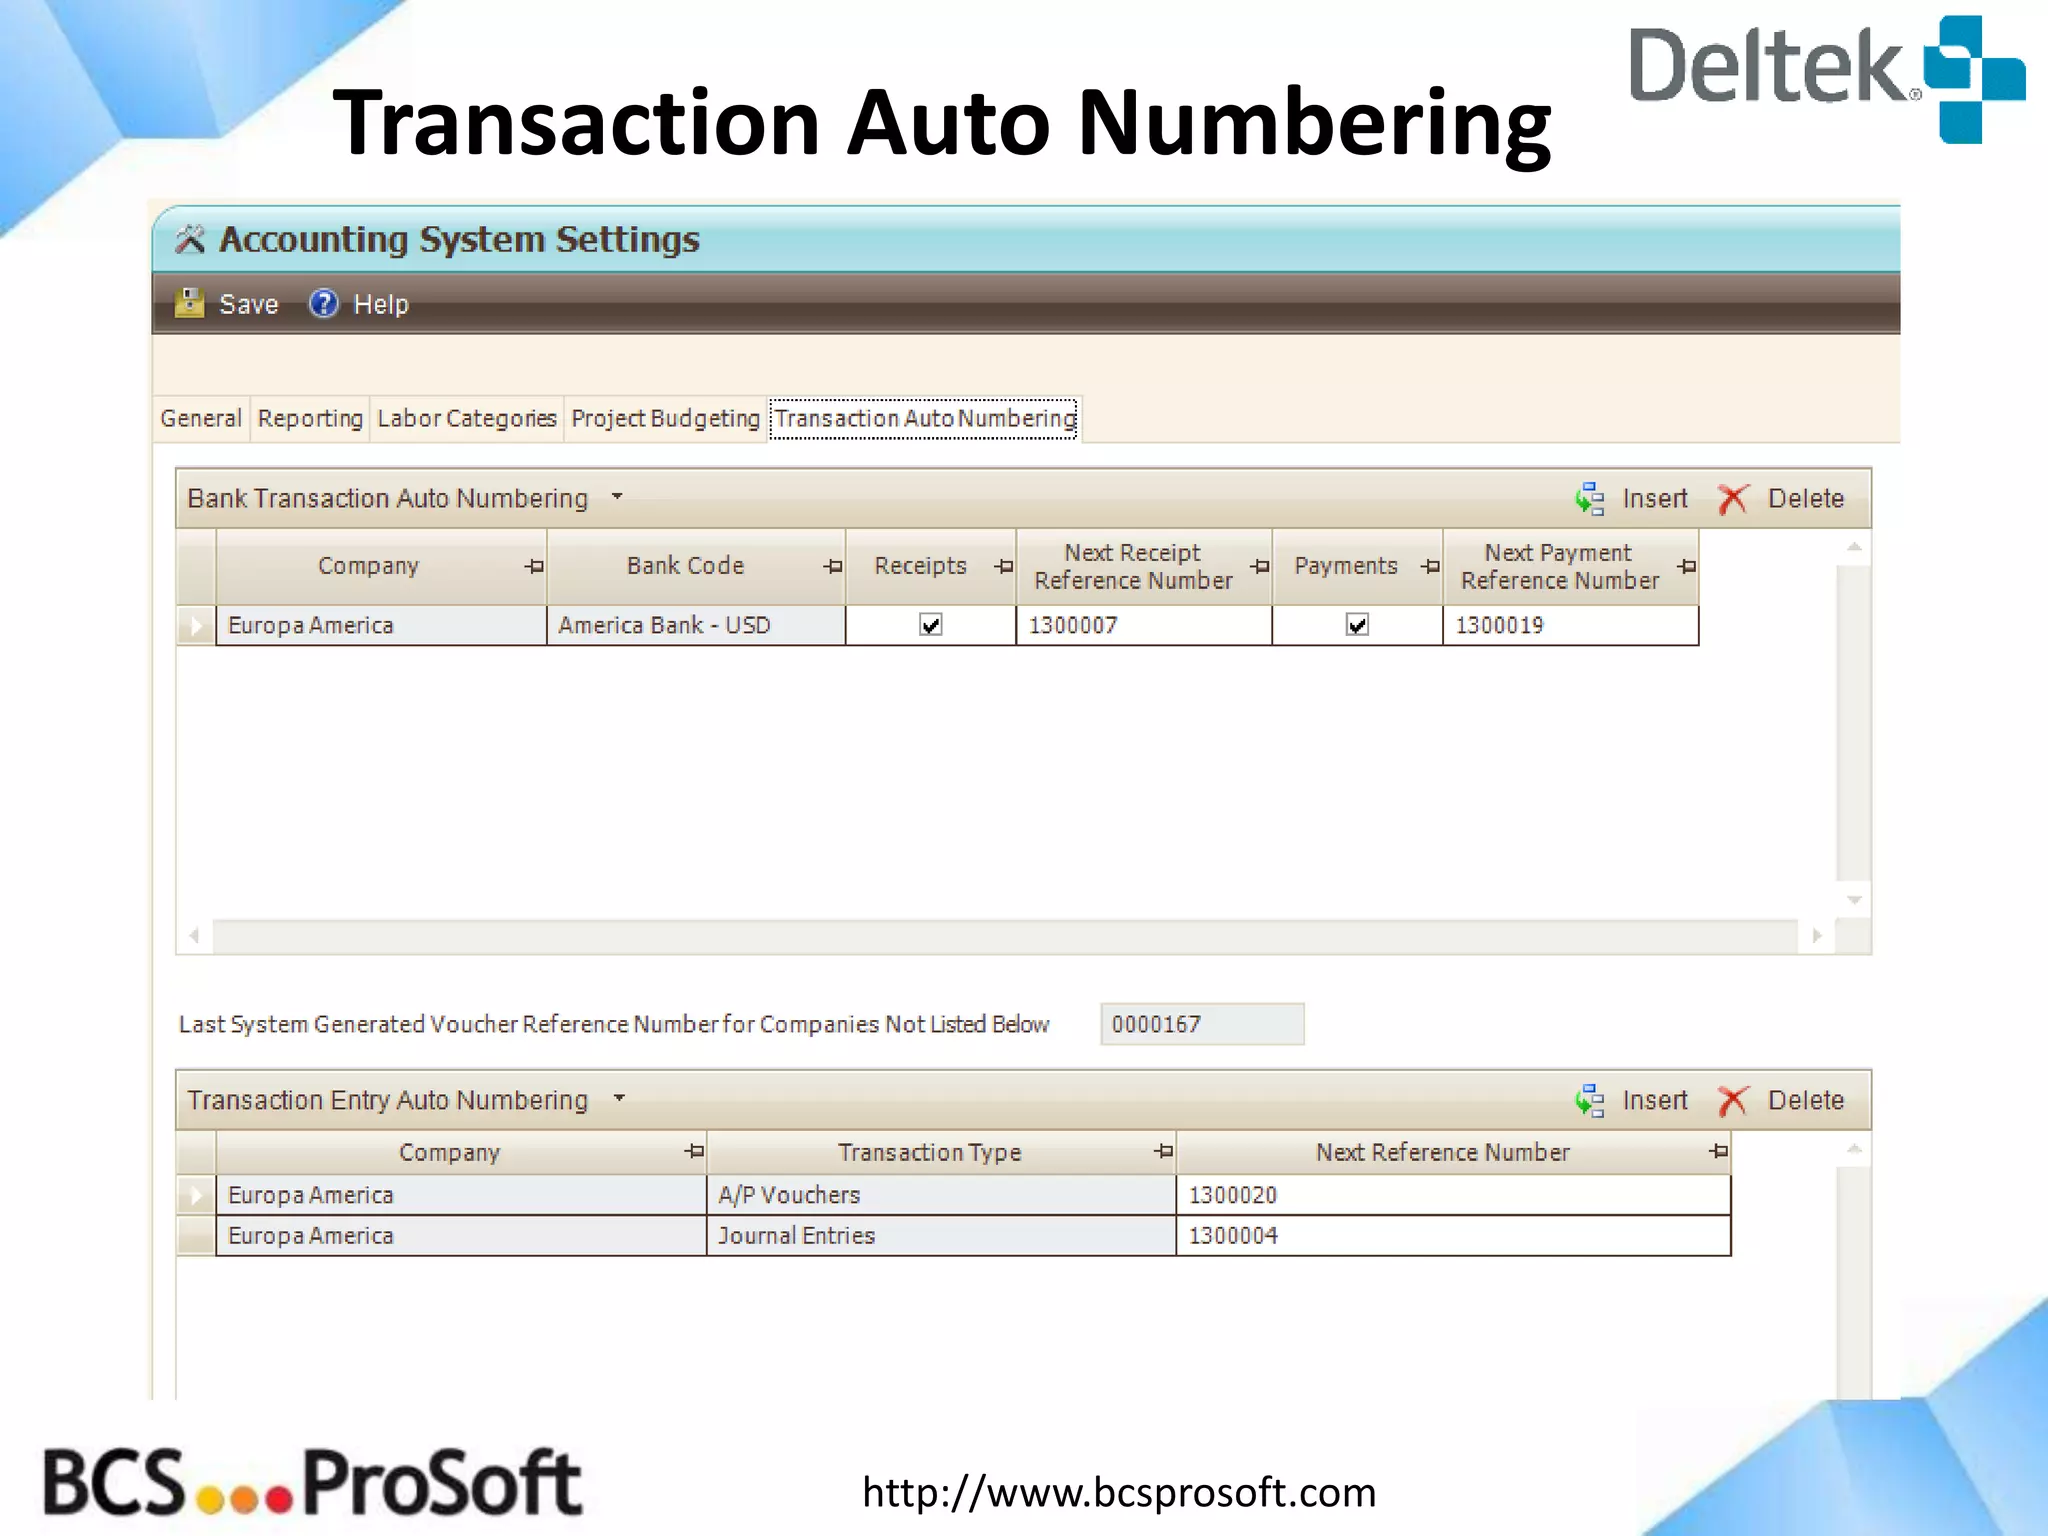Click Delete X icon in Transaction Entry grid
Viewport: 2048px width, 1536px height.
coord(1733,1100)
